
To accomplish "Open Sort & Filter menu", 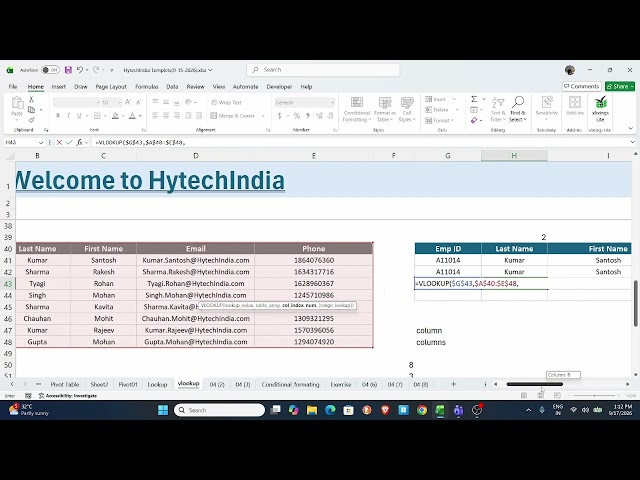I will tap(498, 109).
